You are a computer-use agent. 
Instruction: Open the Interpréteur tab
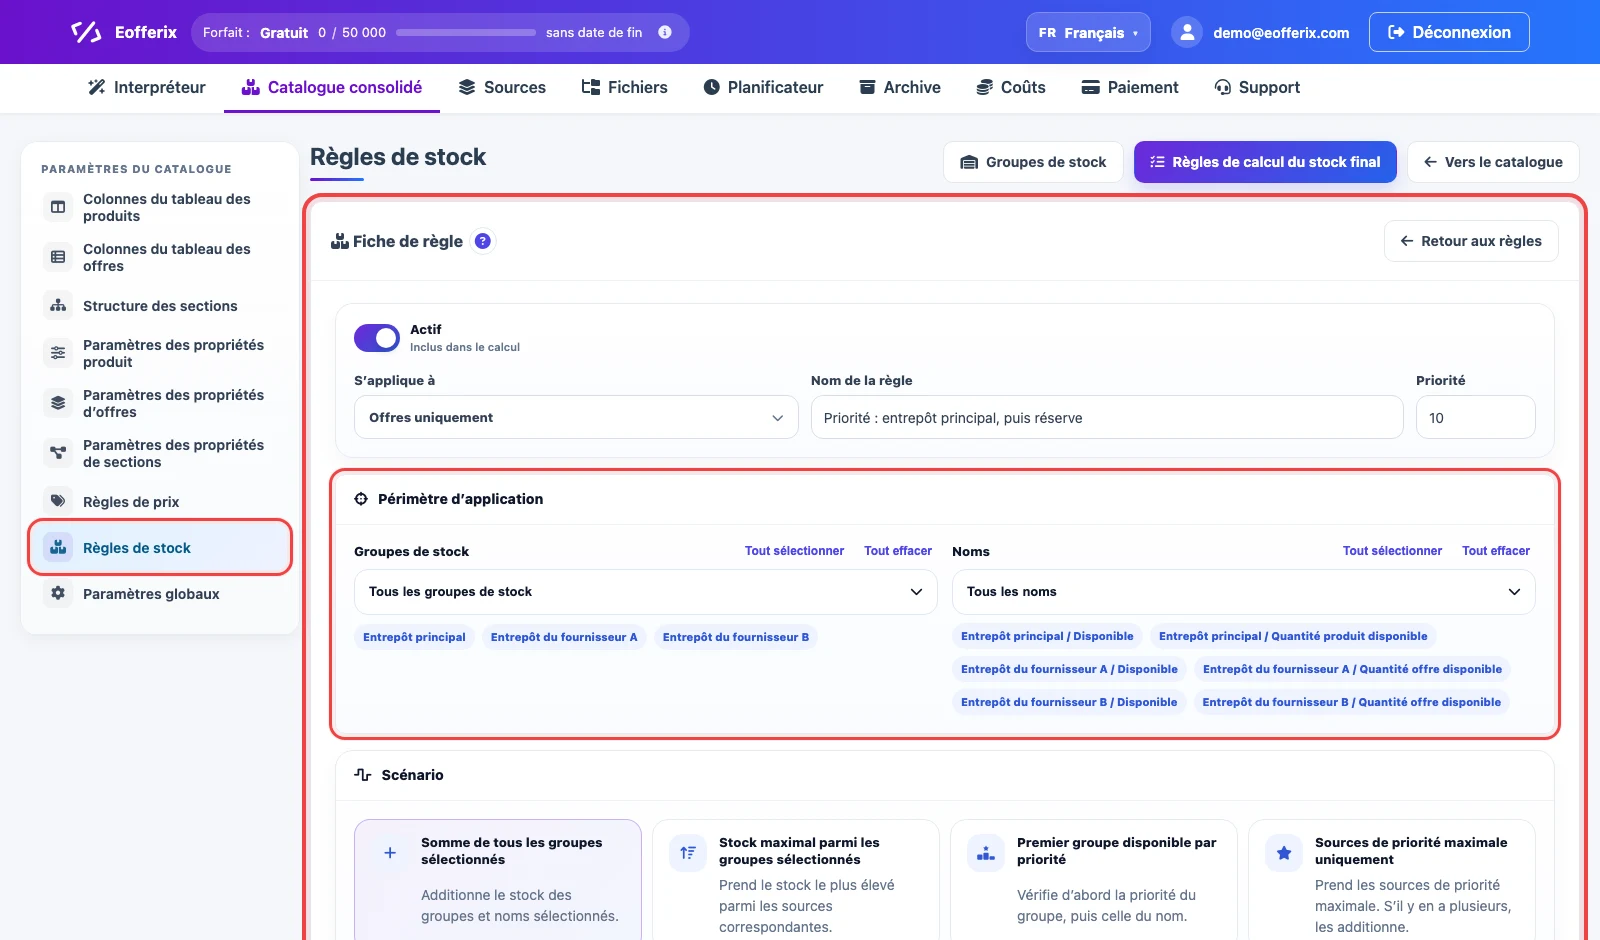pos(147,87)
